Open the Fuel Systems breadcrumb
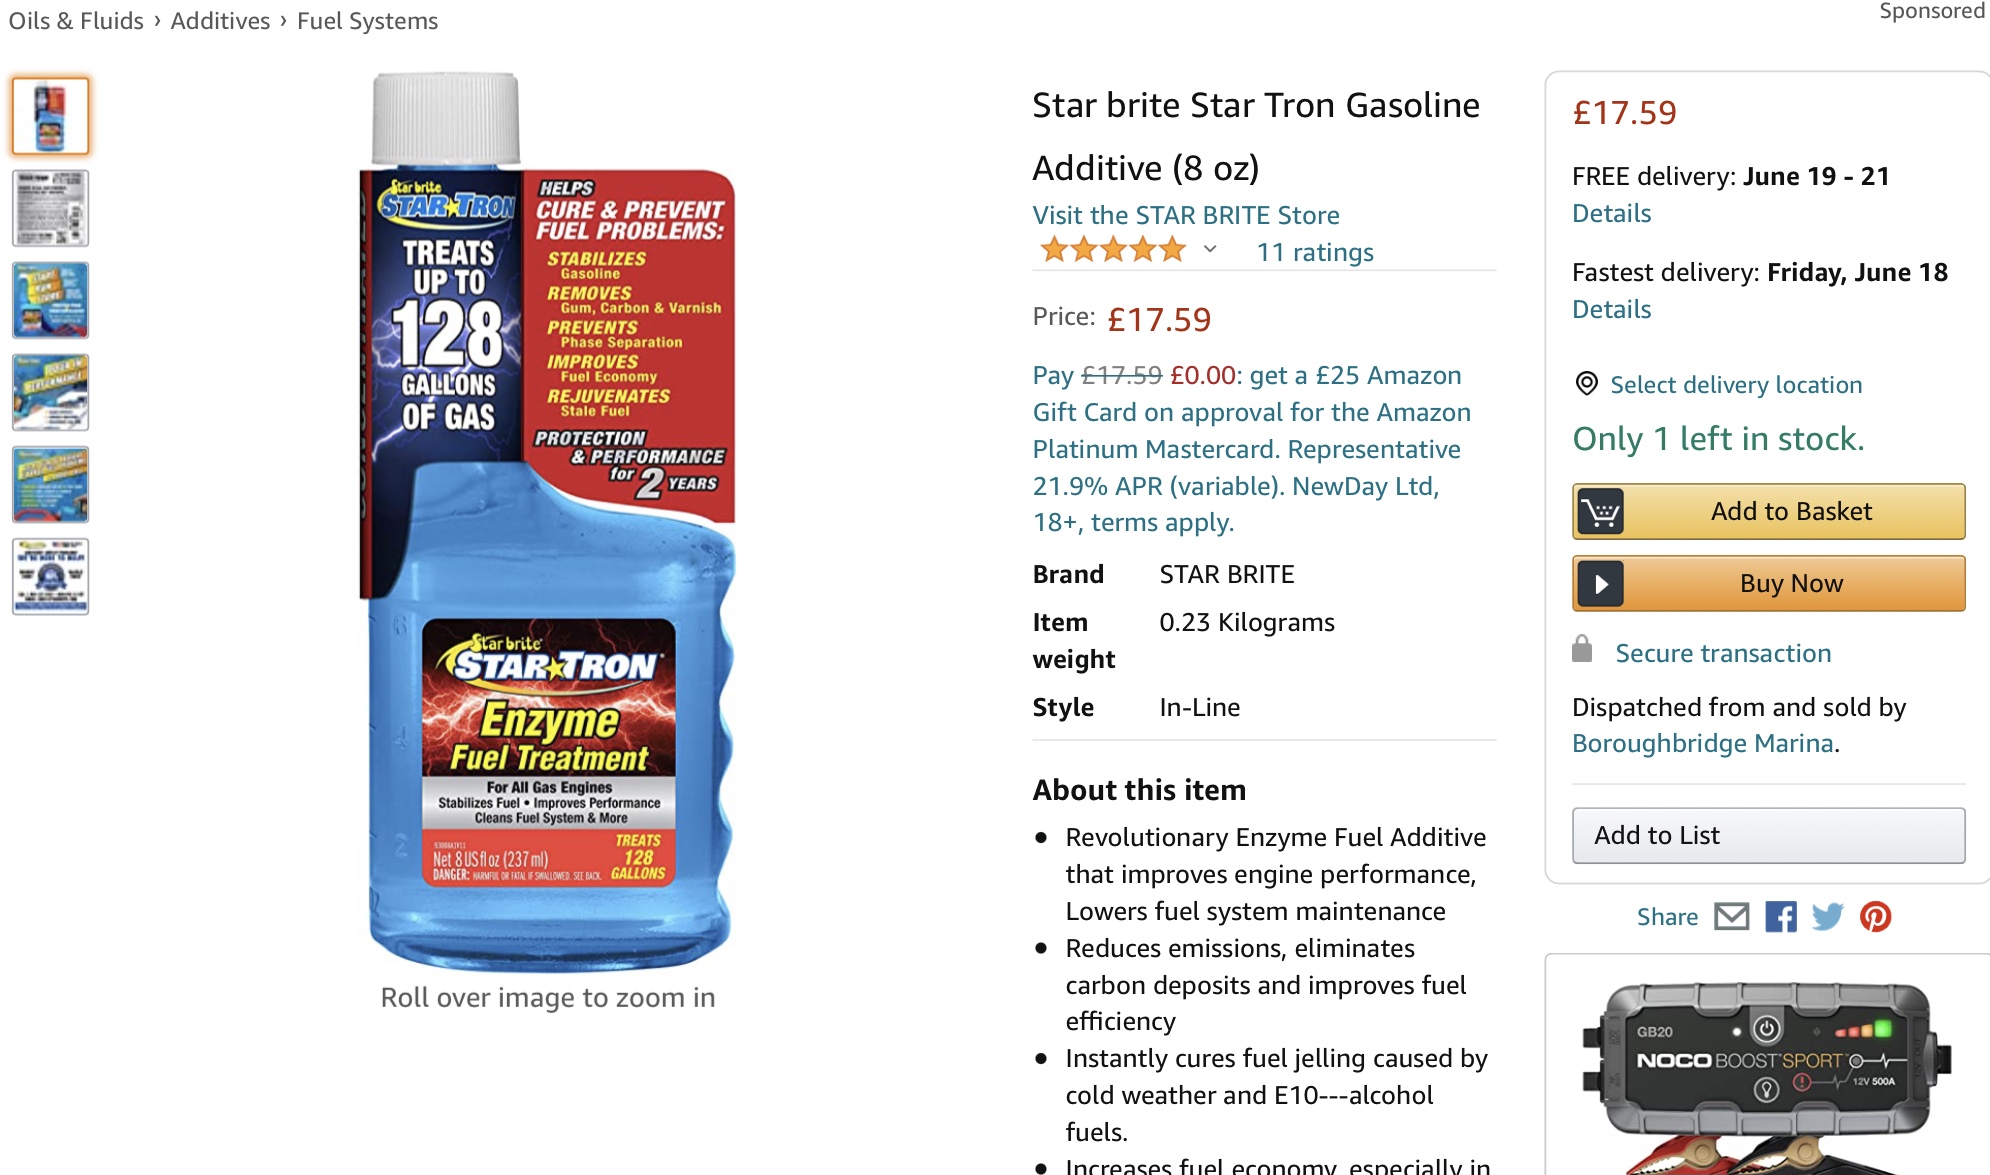1990x1175 pixels. pyautogui.click(x=367, y=21)
